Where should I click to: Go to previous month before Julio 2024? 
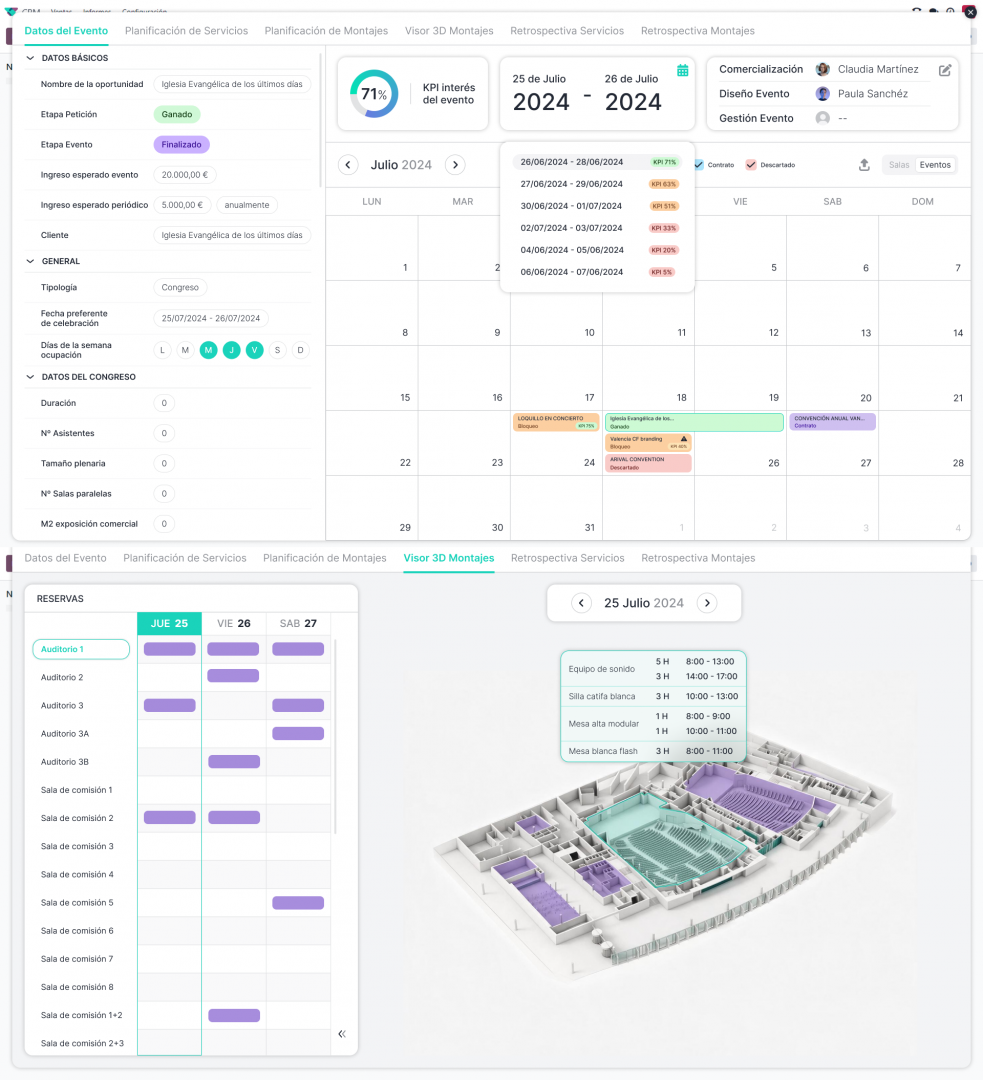tap(348, 165)
